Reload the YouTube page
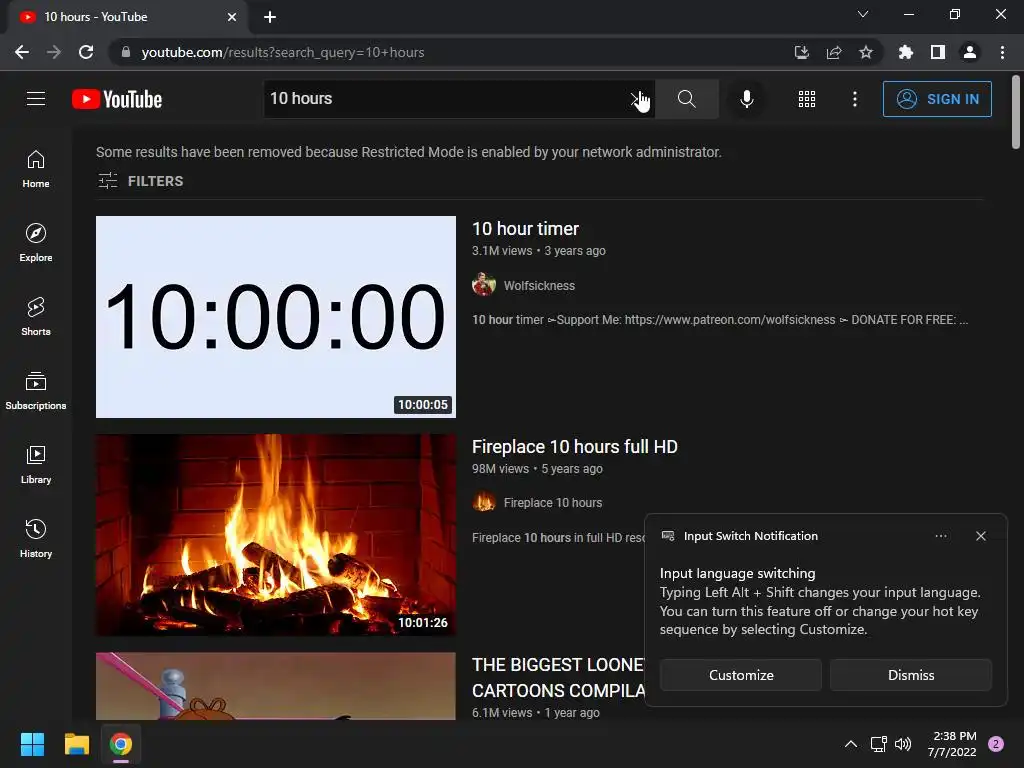The image size is (1024, 768). coord(86,52)
